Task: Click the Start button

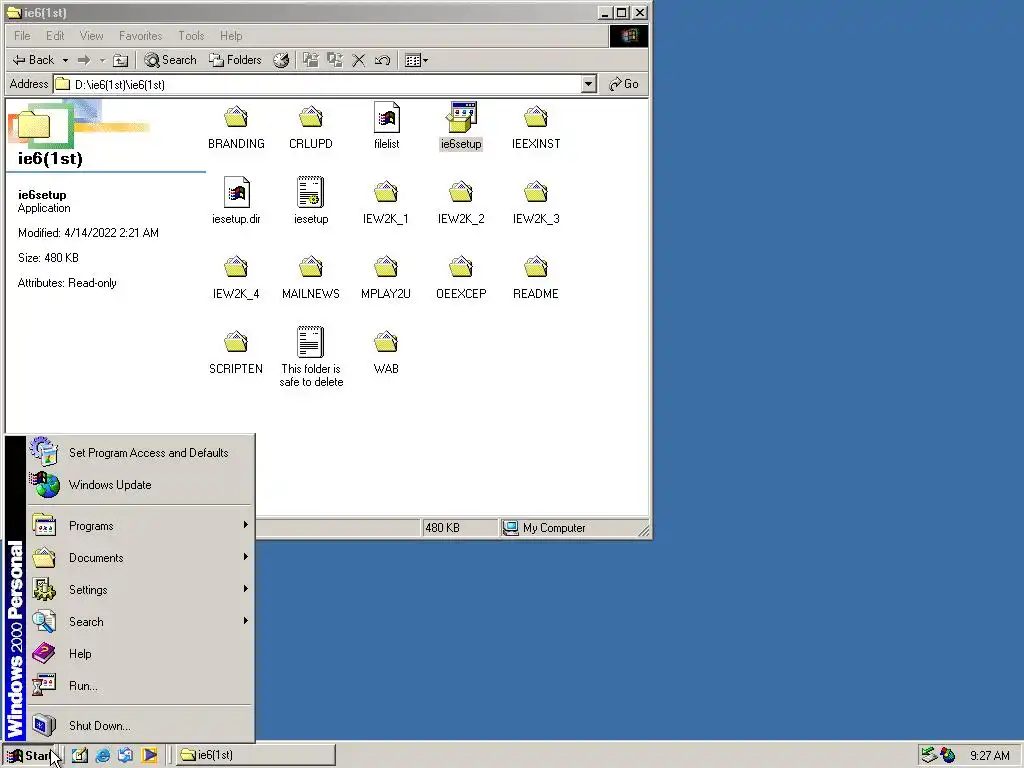Action: click(x=31, y=756)
